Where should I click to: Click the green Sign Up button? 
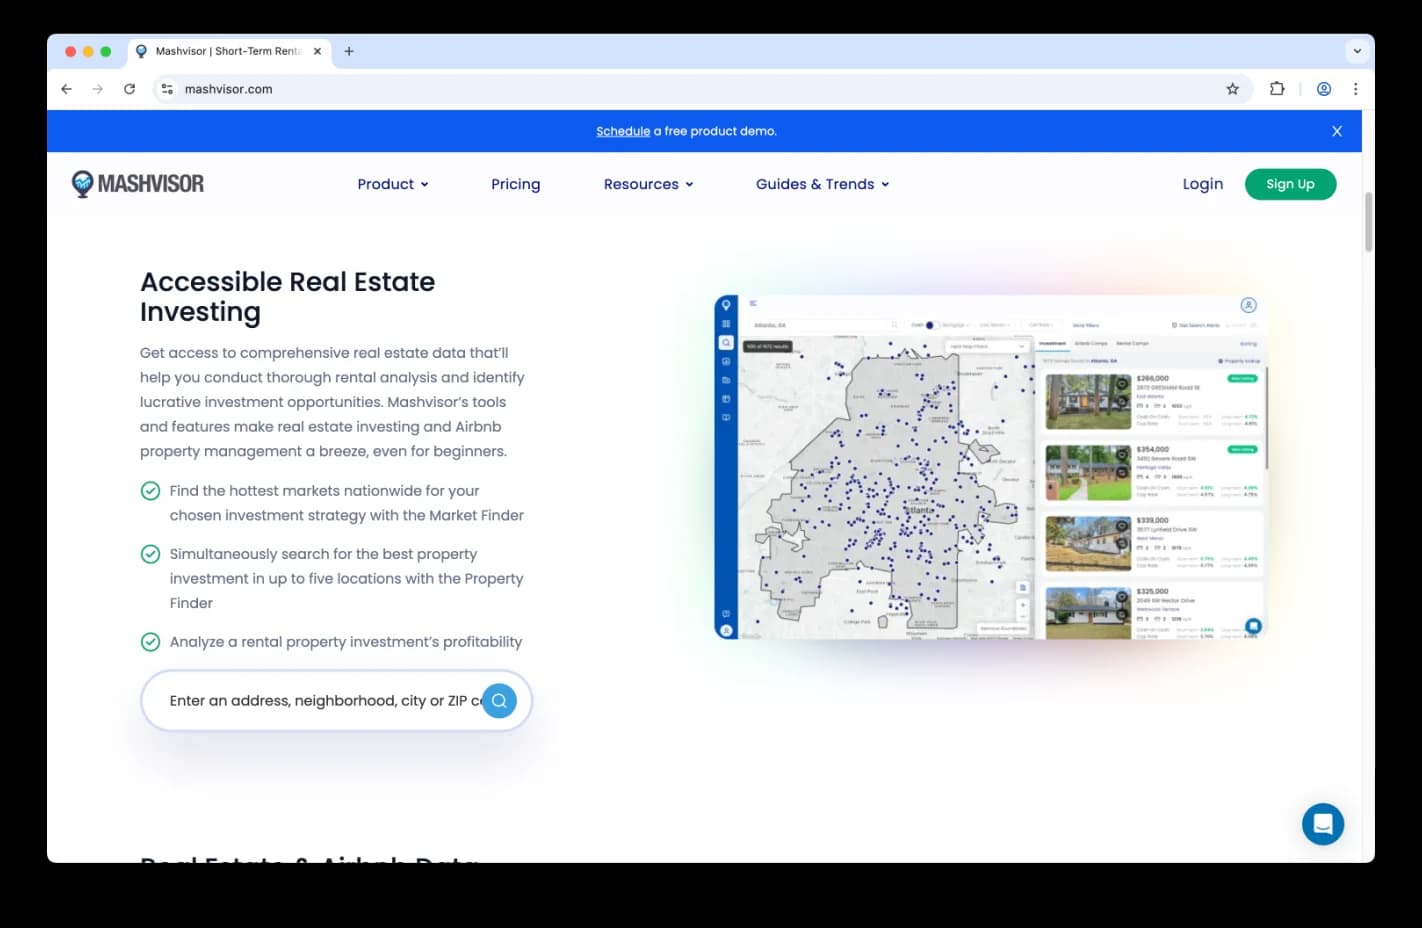pos(1290,184)
